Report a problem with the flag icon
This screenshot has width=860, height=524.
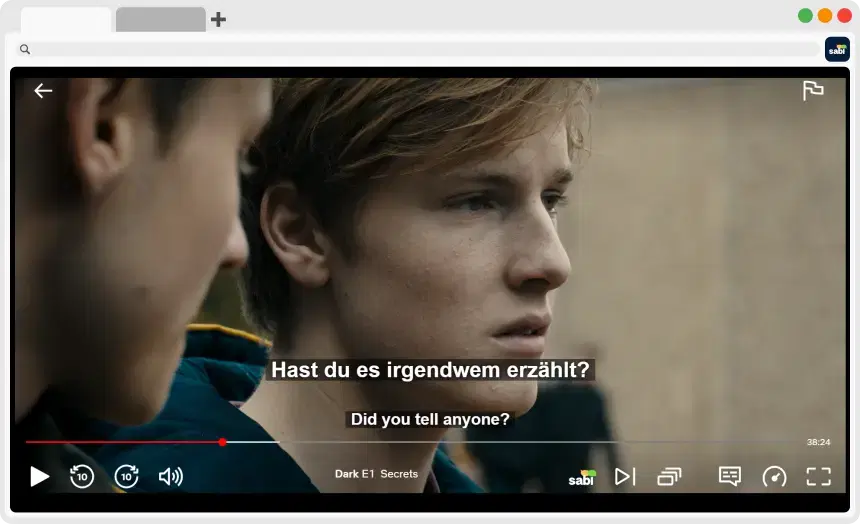[x=813, y=91]
